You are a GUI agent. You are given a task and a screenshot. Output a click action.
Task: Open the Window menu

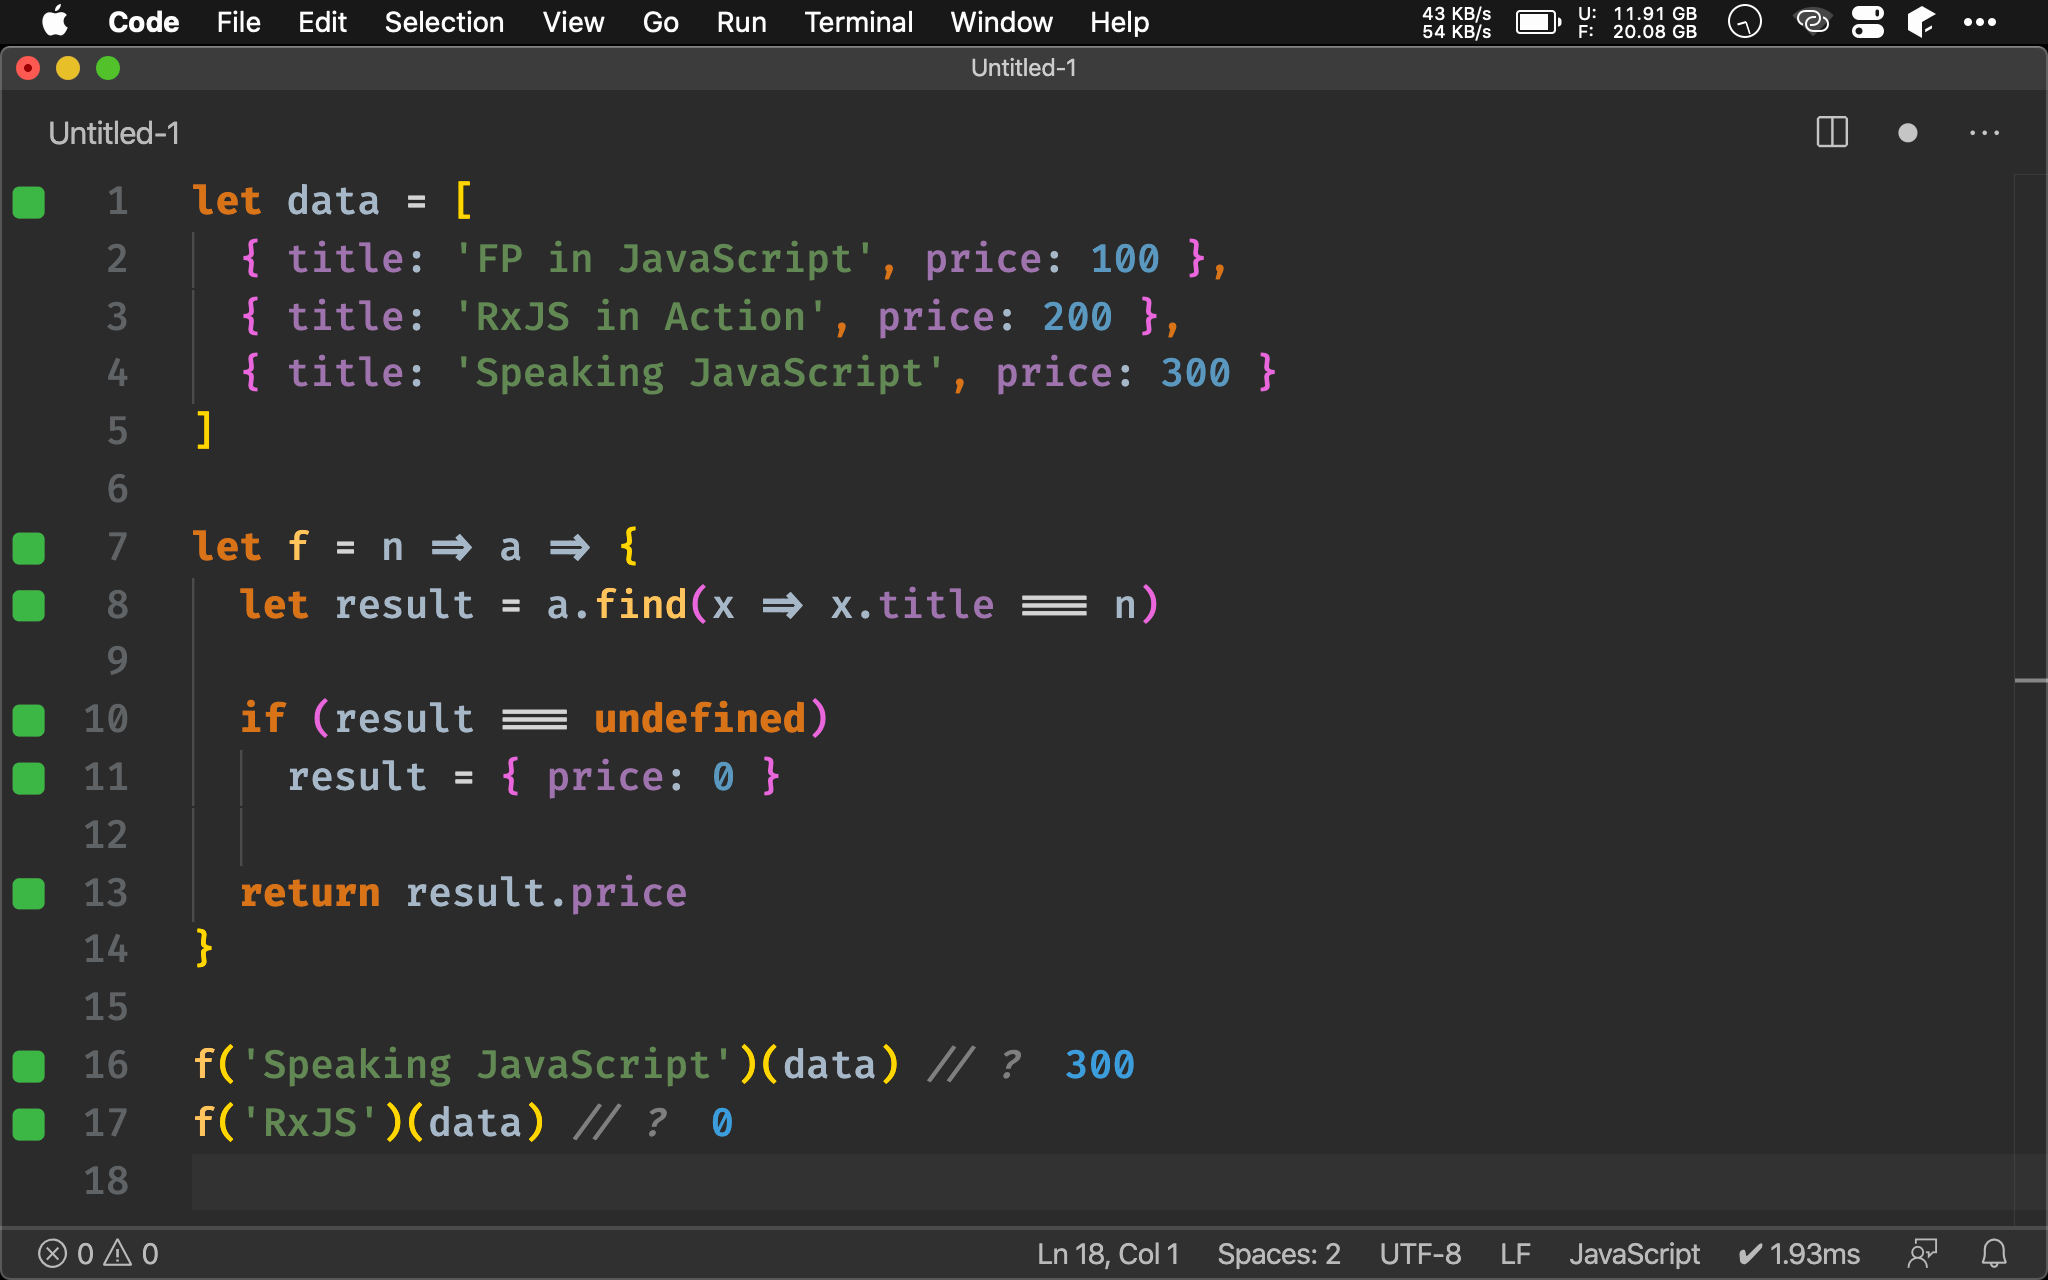(x=1001, y=22)
